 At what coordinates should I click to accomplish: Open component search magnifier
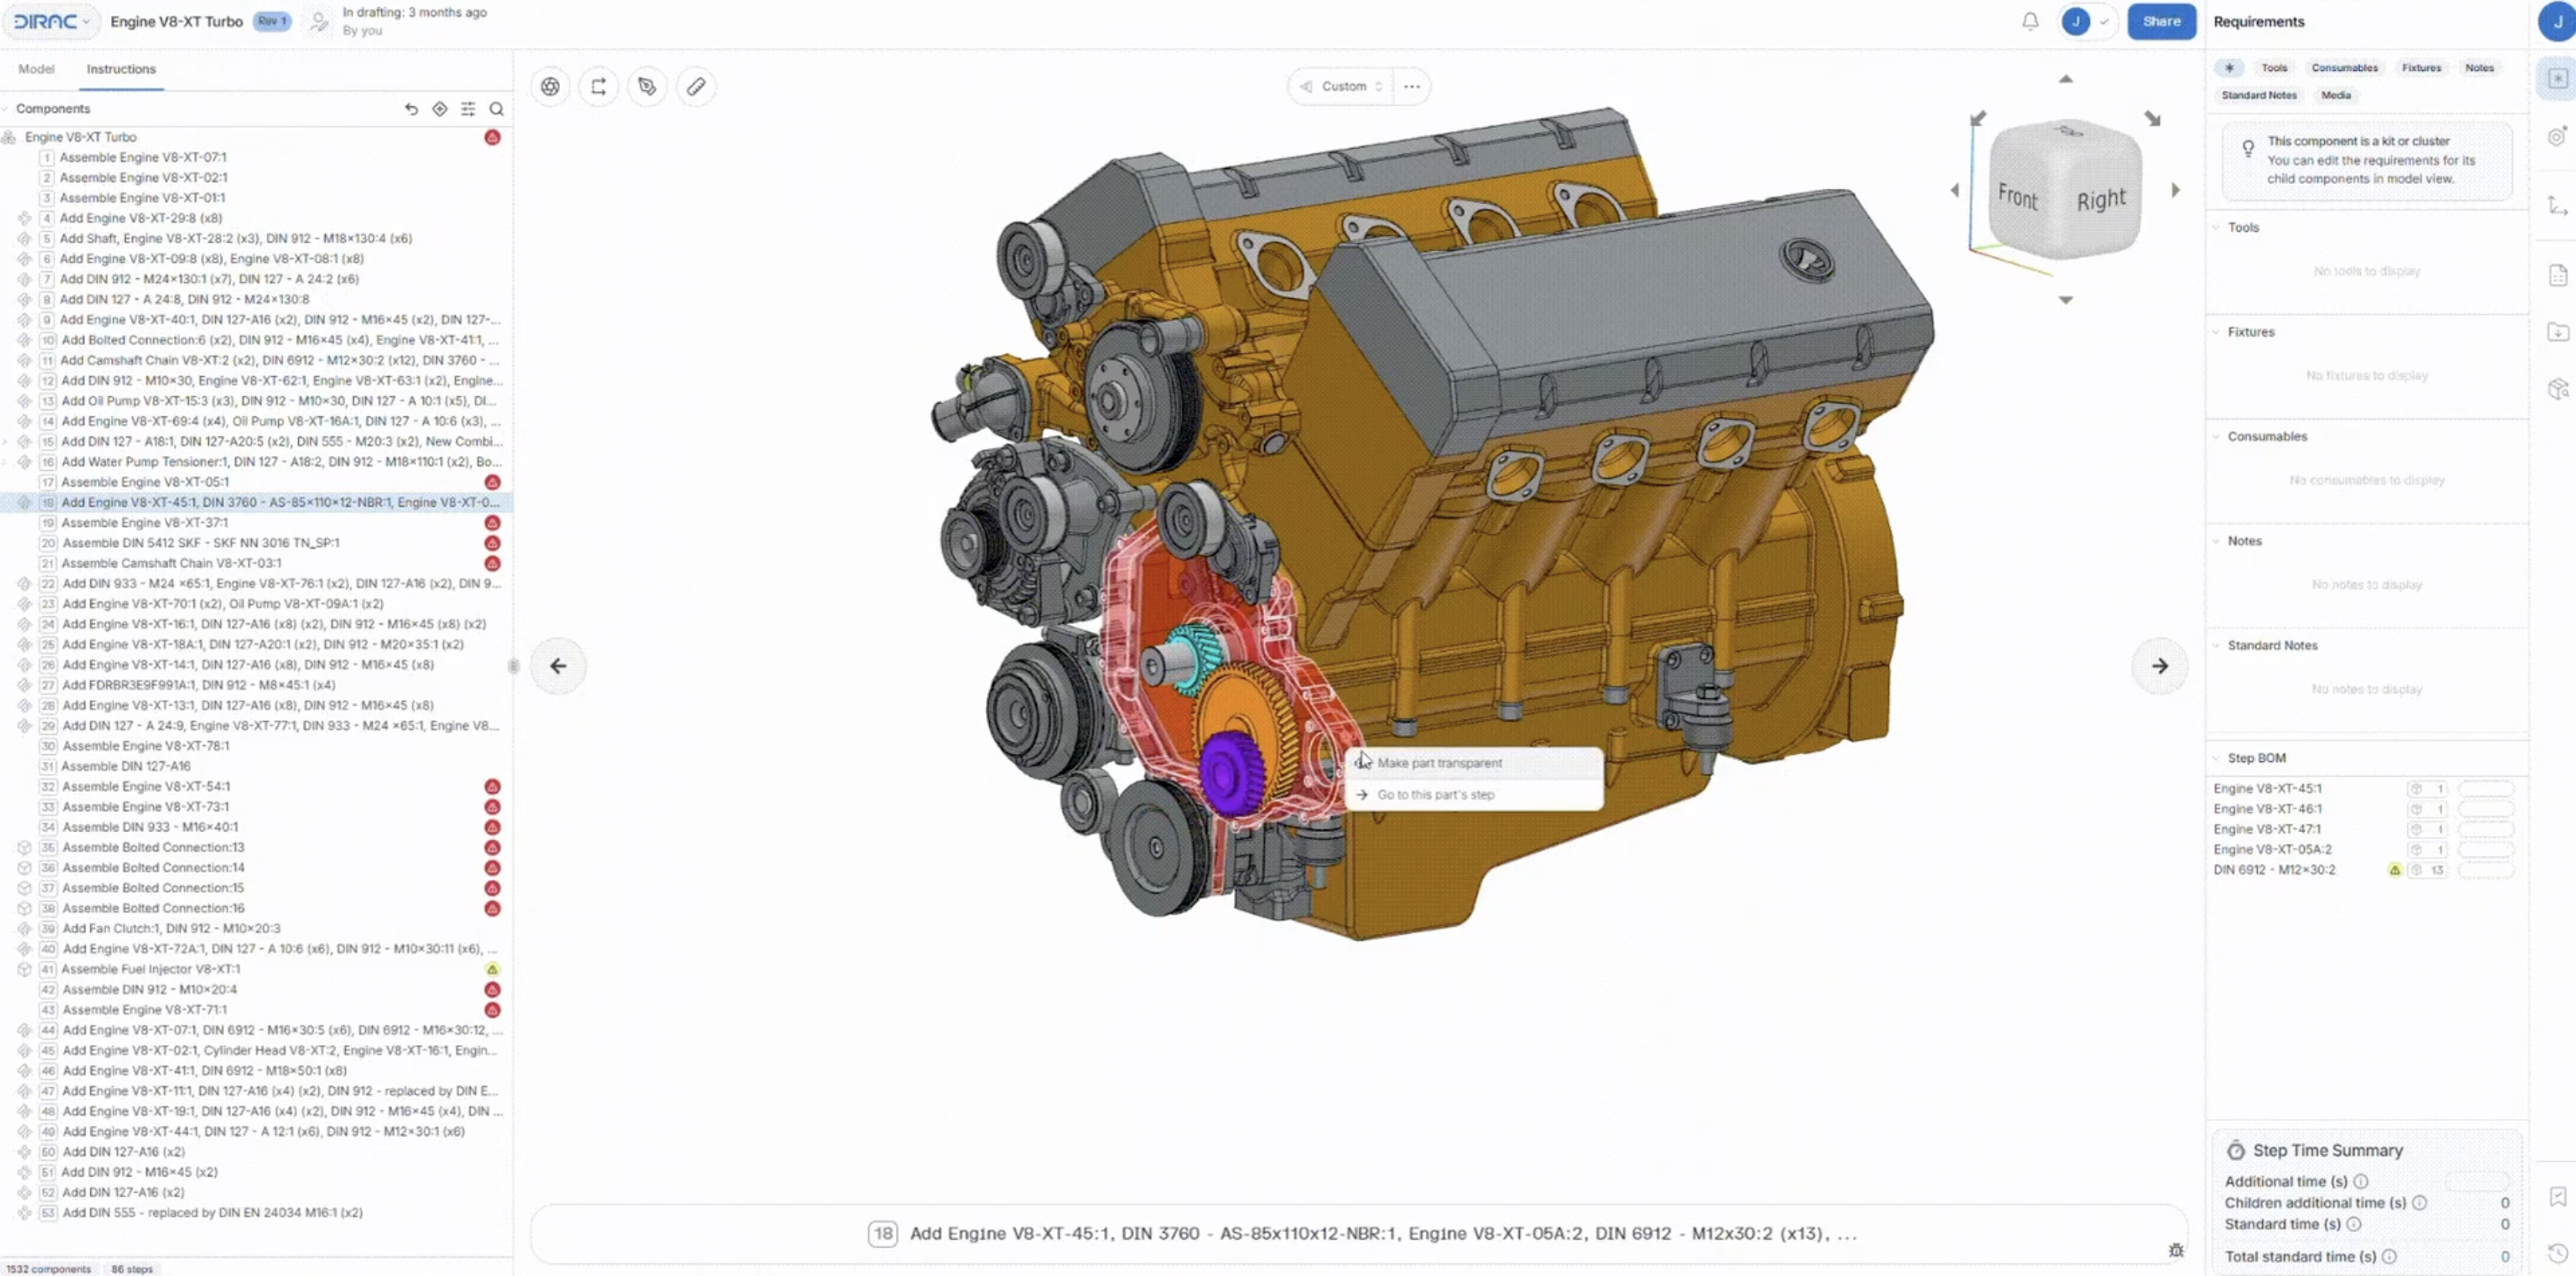pyautogui.click(x=496, y=109)
